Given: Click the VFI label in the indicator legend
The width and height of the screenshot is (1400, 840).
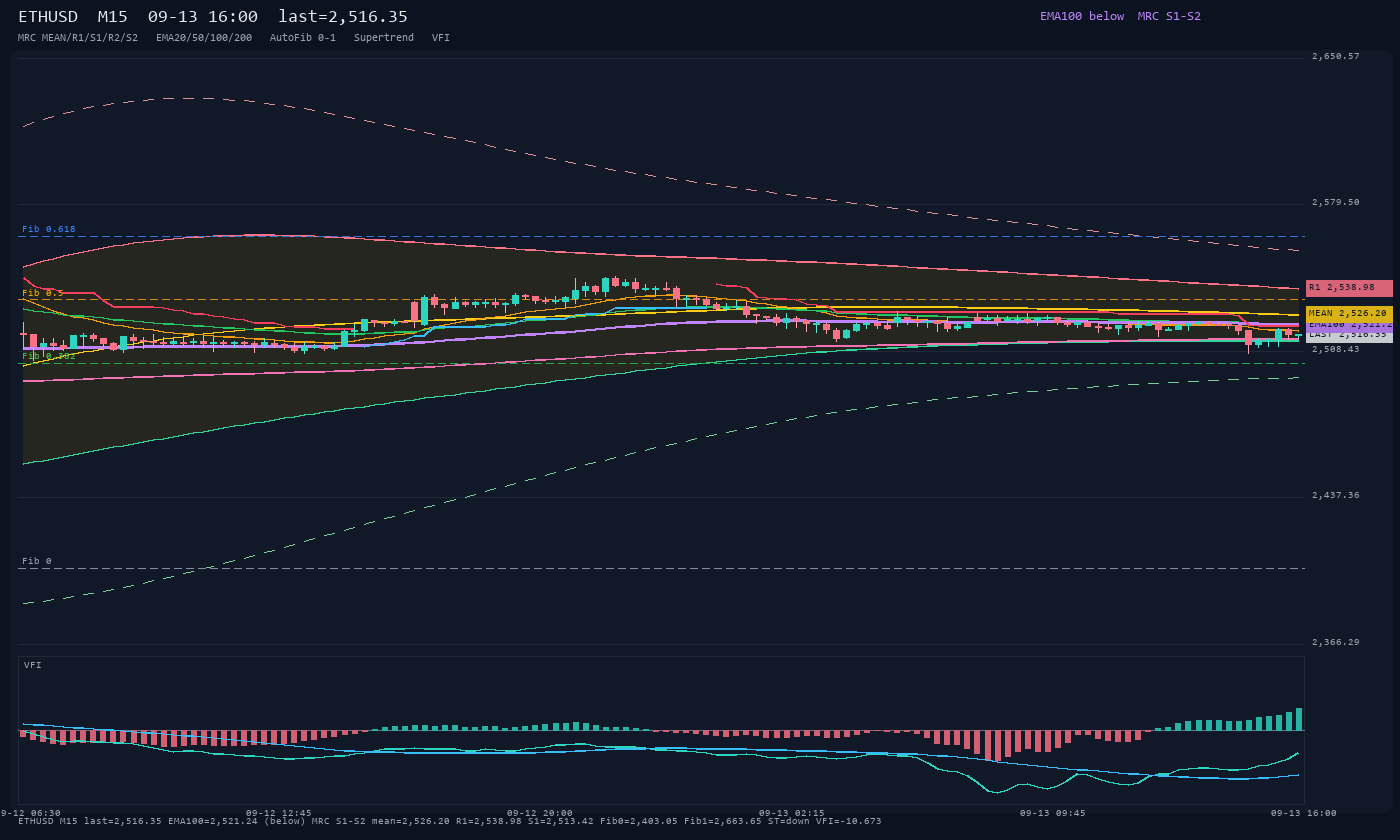Looking at the screenshot, I should (441, 37).
